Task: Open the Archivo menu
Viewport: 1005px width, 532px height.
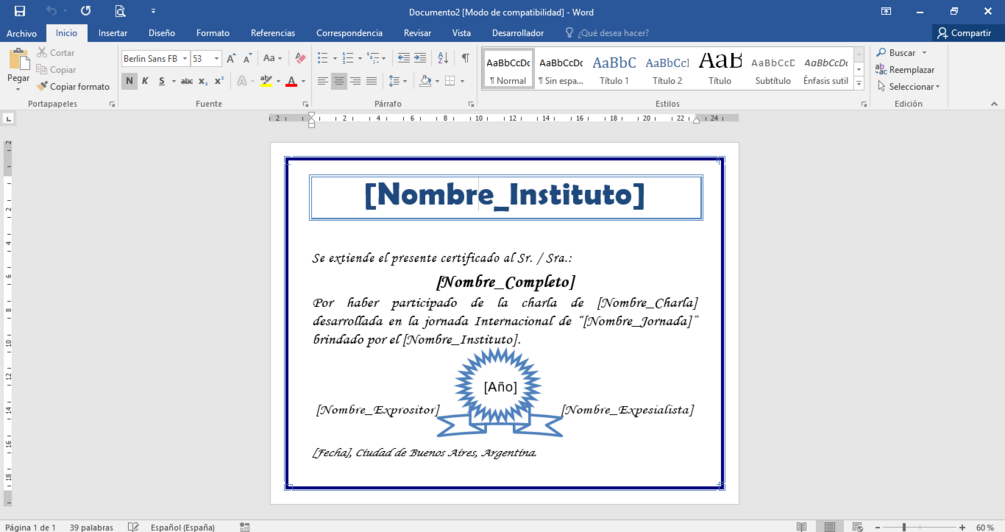Action: (22, 33)
